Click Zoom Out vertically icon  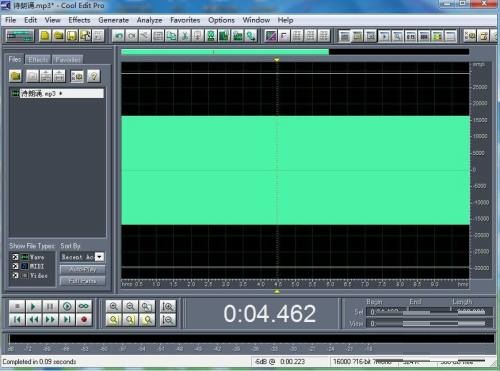(x=167, y=320)
